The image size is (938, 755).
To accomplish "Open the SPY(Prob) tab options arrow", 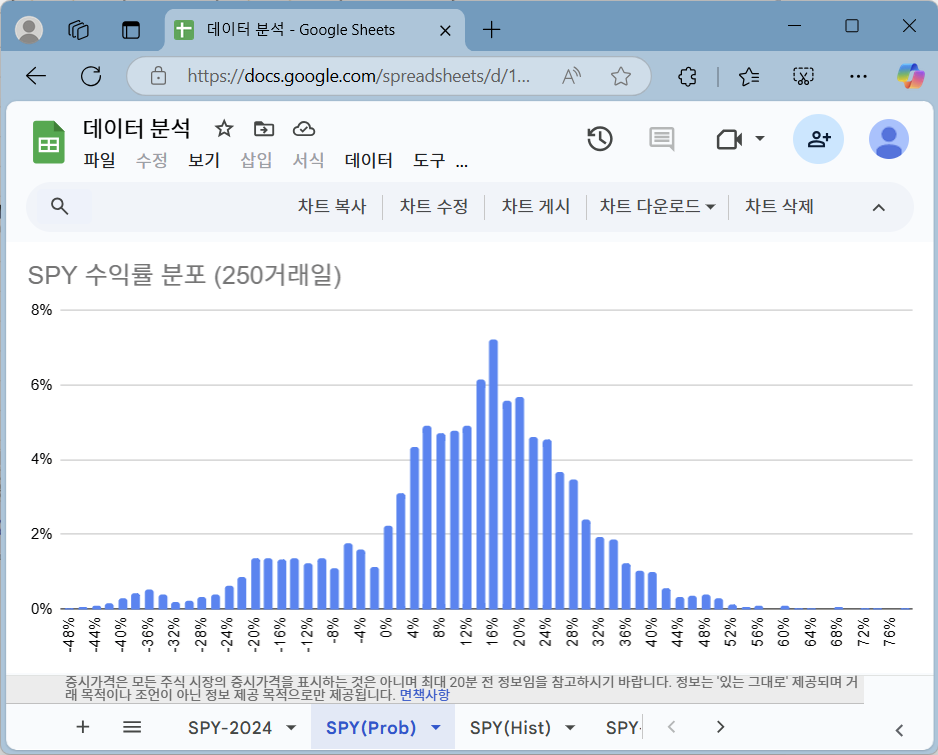I will pyautogui.click(x=436, y=727).
